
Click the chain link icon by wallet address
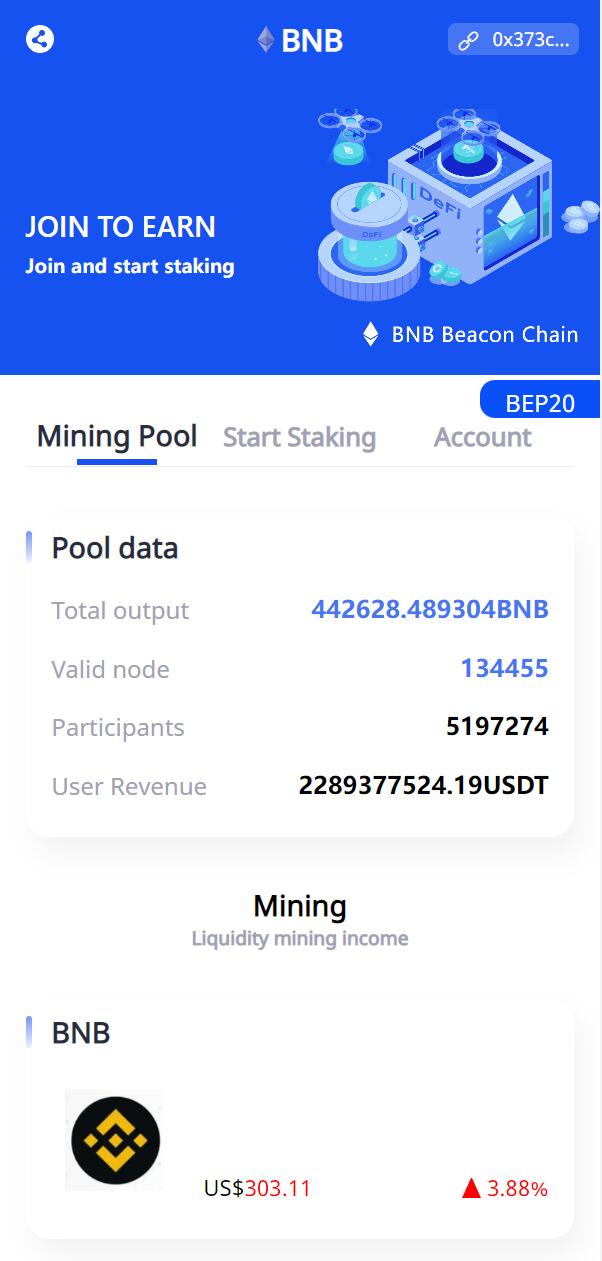click(468, 40)
